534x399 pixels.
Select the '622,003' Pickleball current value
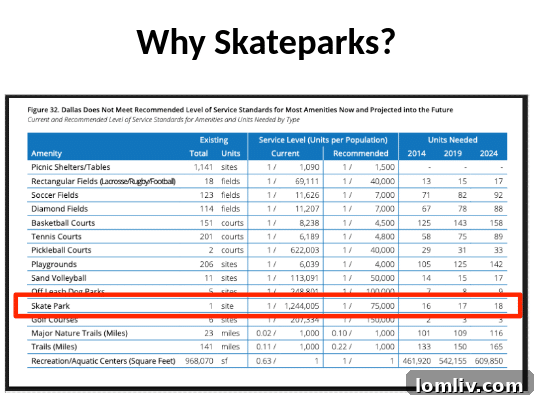[x=305, y=250]
